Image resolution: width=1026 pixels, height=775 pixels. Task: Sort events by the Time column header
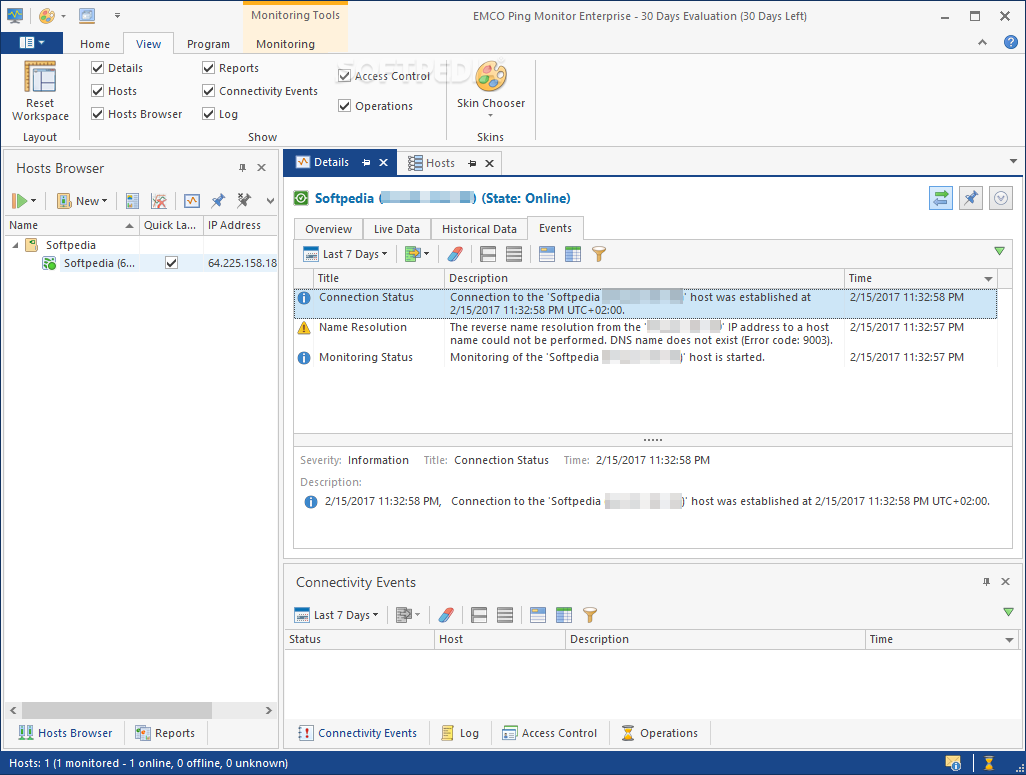click(920, 278)
